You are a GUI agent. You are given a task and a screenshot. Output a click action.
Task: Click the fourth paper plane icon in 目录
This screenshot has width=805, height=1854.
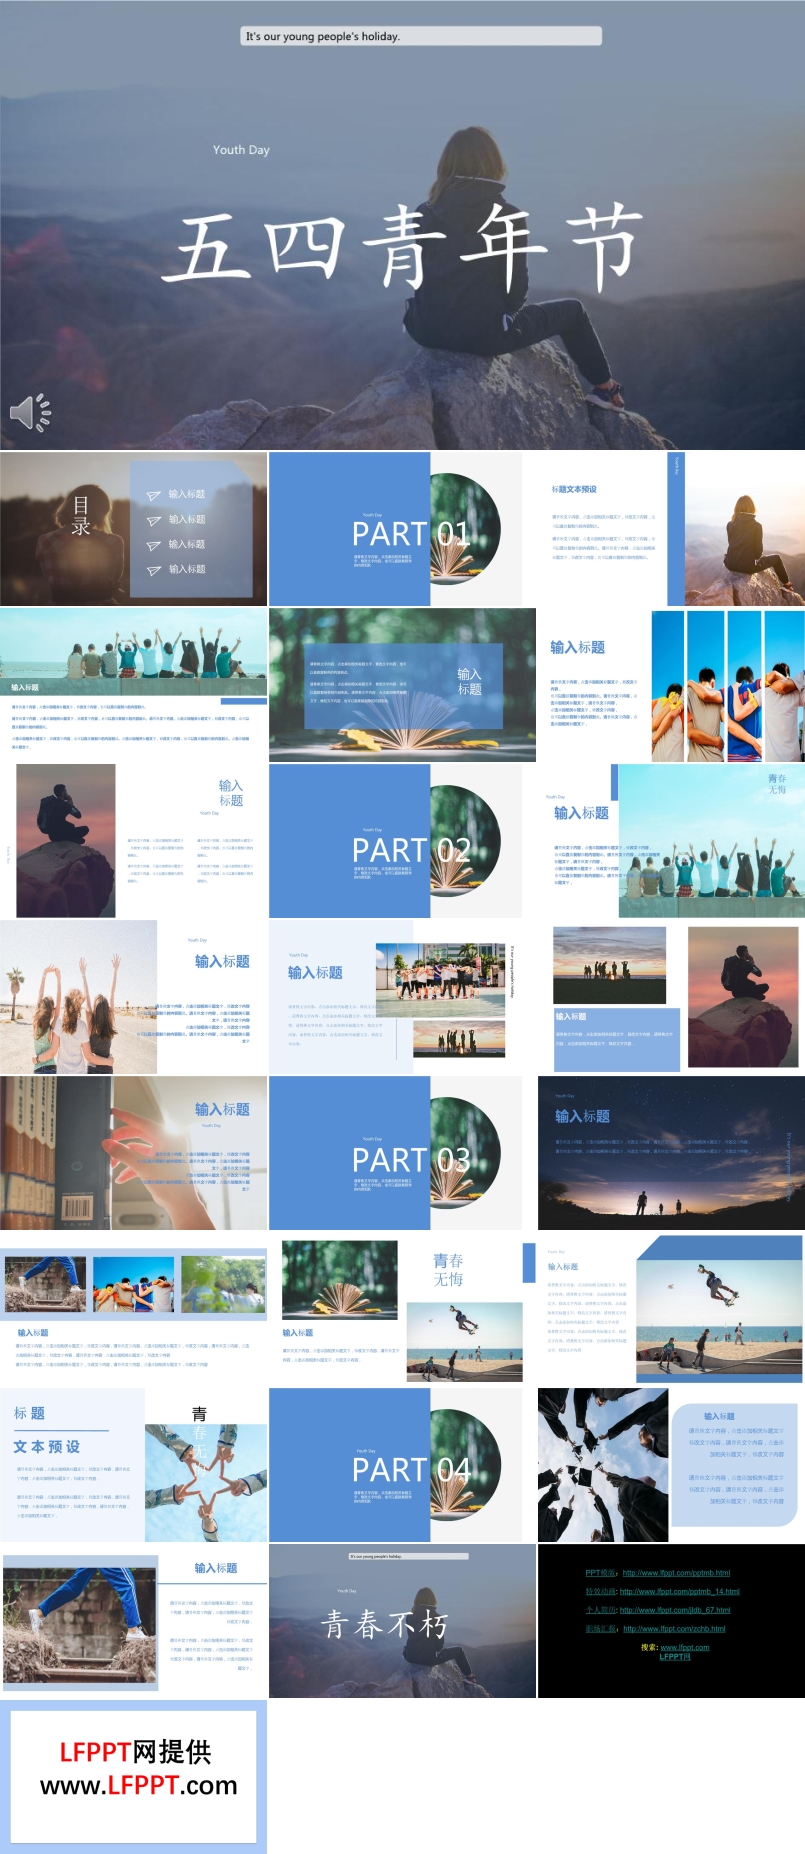pos(154,571)
